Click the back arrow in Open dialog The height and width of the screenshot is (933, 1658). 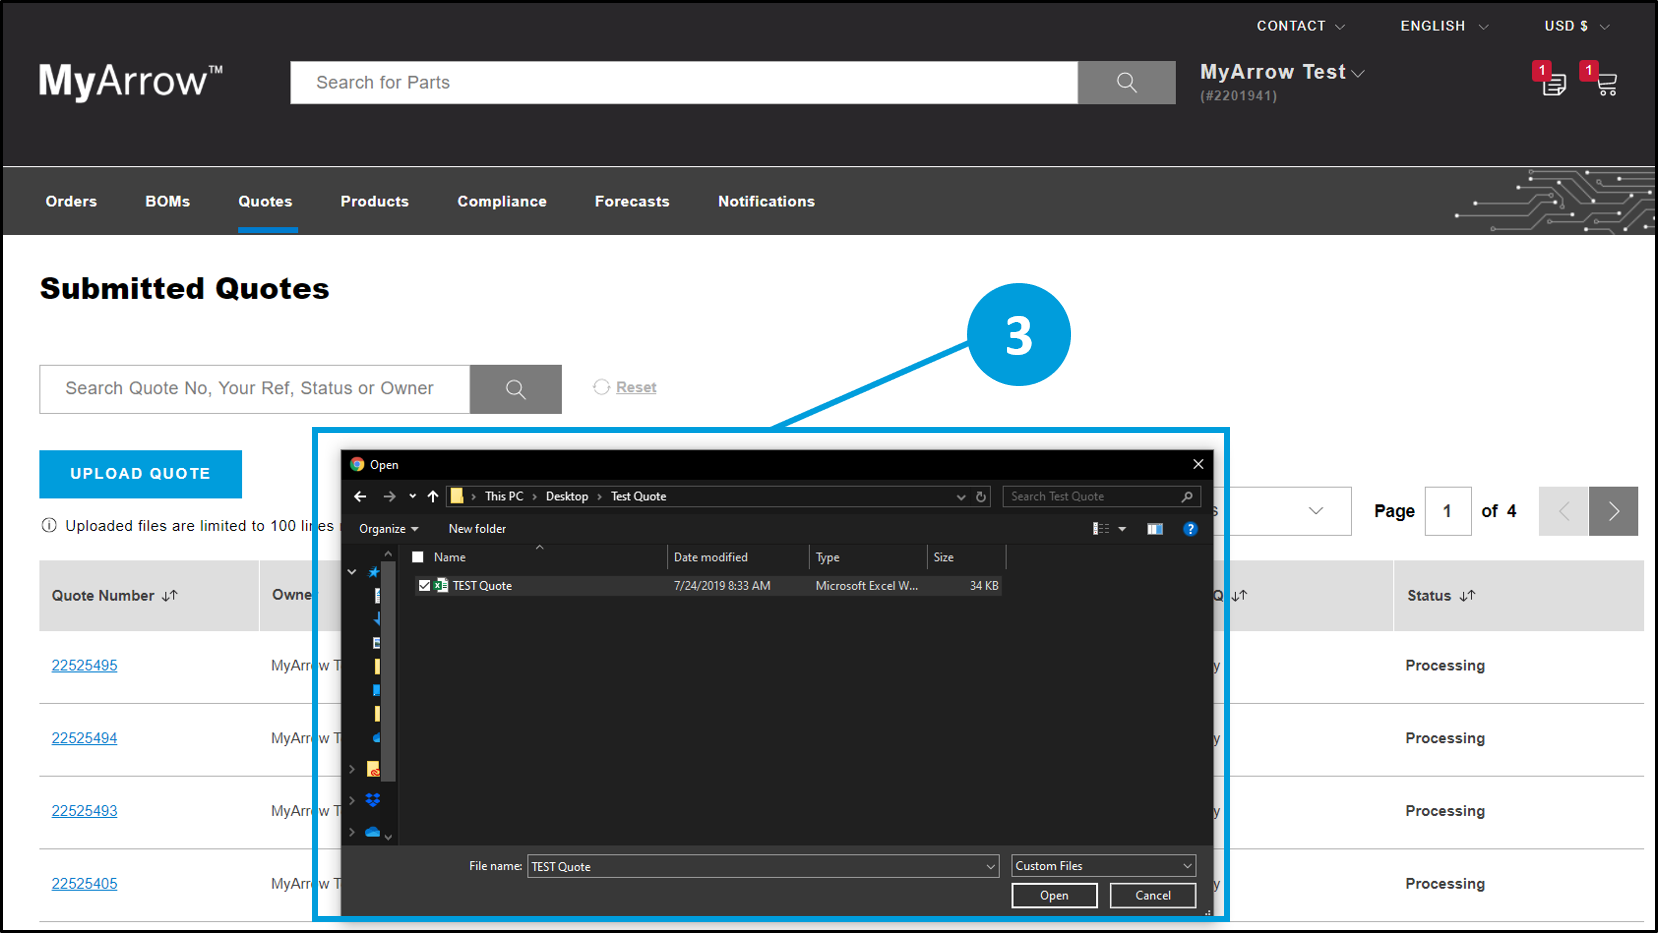coord(360,496)
